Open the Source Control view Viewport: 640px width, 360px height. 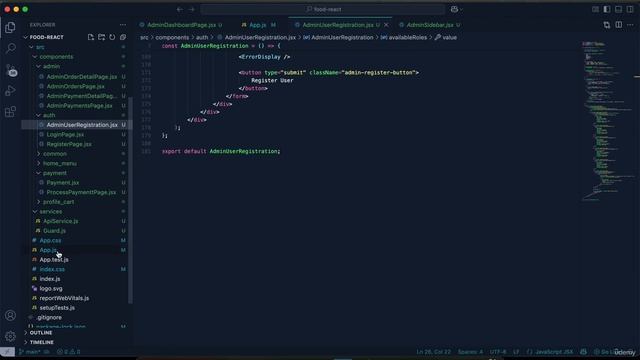tap(11, 70)
